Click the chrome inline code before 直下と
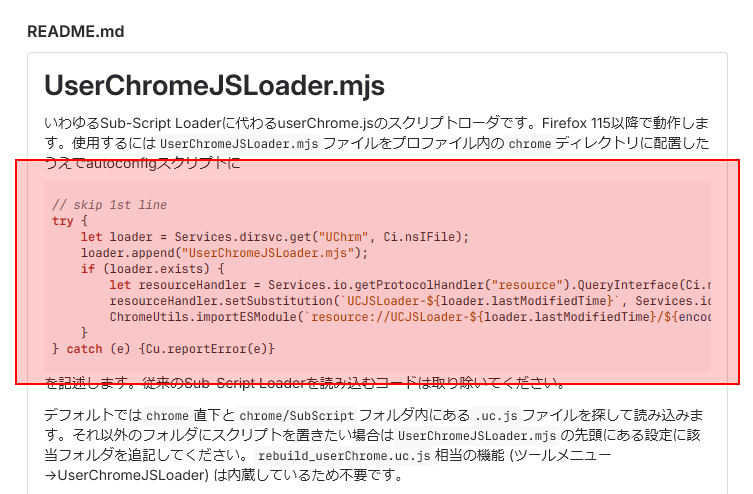The height and width of the screenshot is (494, 753). [167, 415]
